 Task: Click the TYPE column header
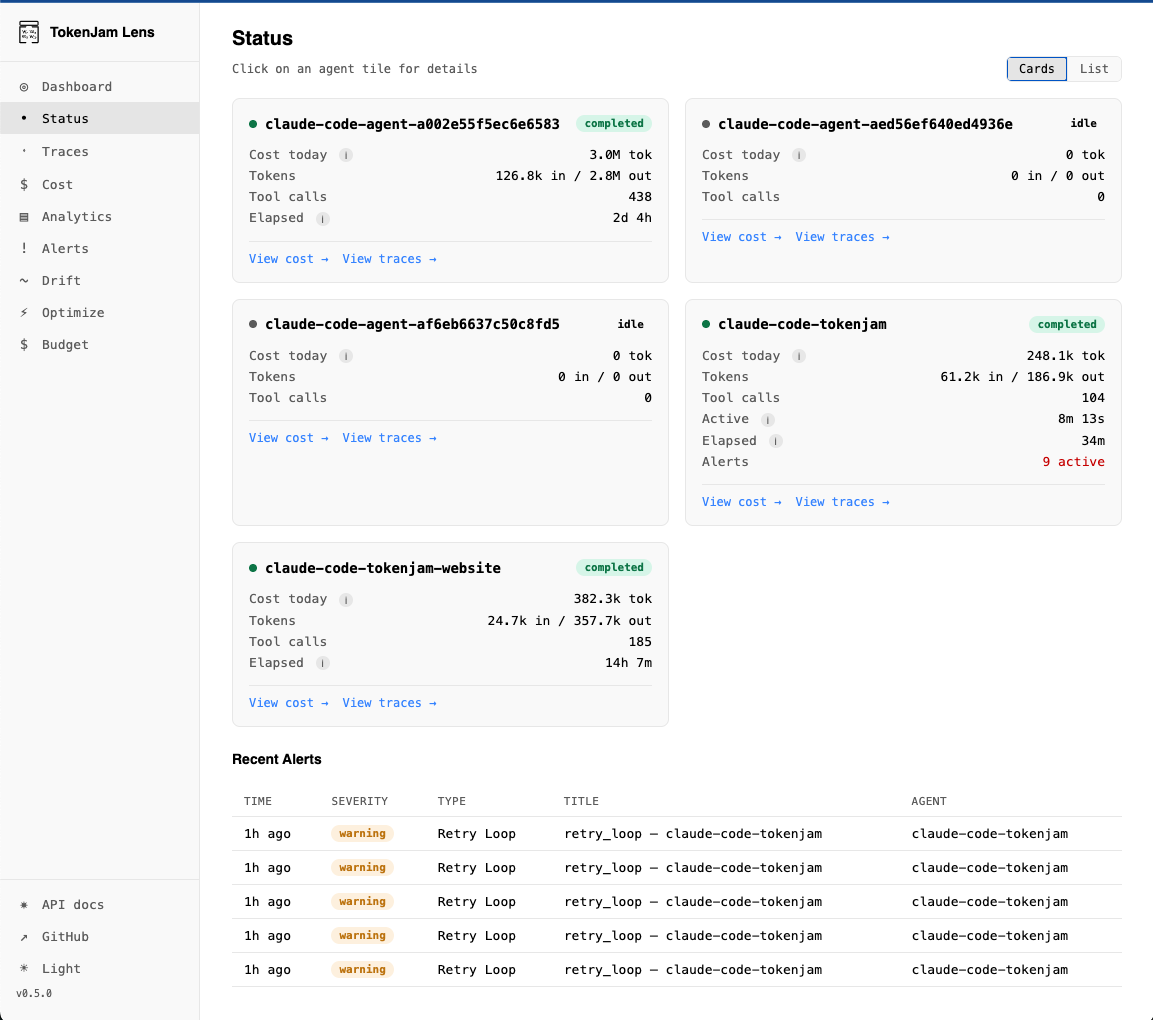tap(451, 802)
